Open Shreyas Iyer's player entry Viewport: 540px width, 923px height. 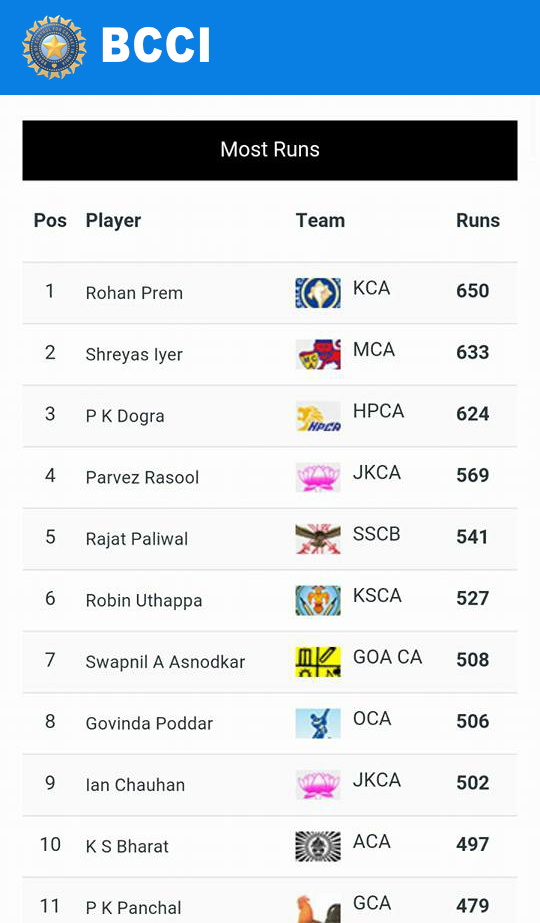coord(134,354)
